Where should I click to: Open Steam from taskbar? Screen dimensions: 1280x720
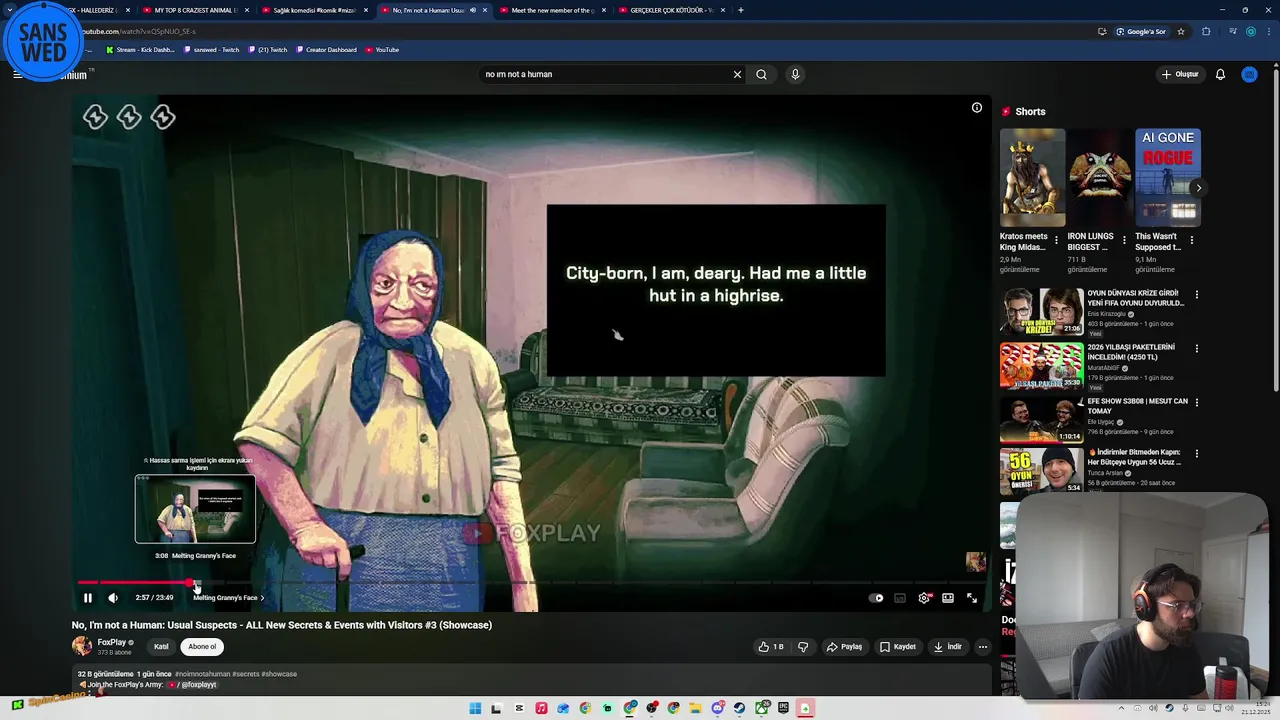coord(739,708)
